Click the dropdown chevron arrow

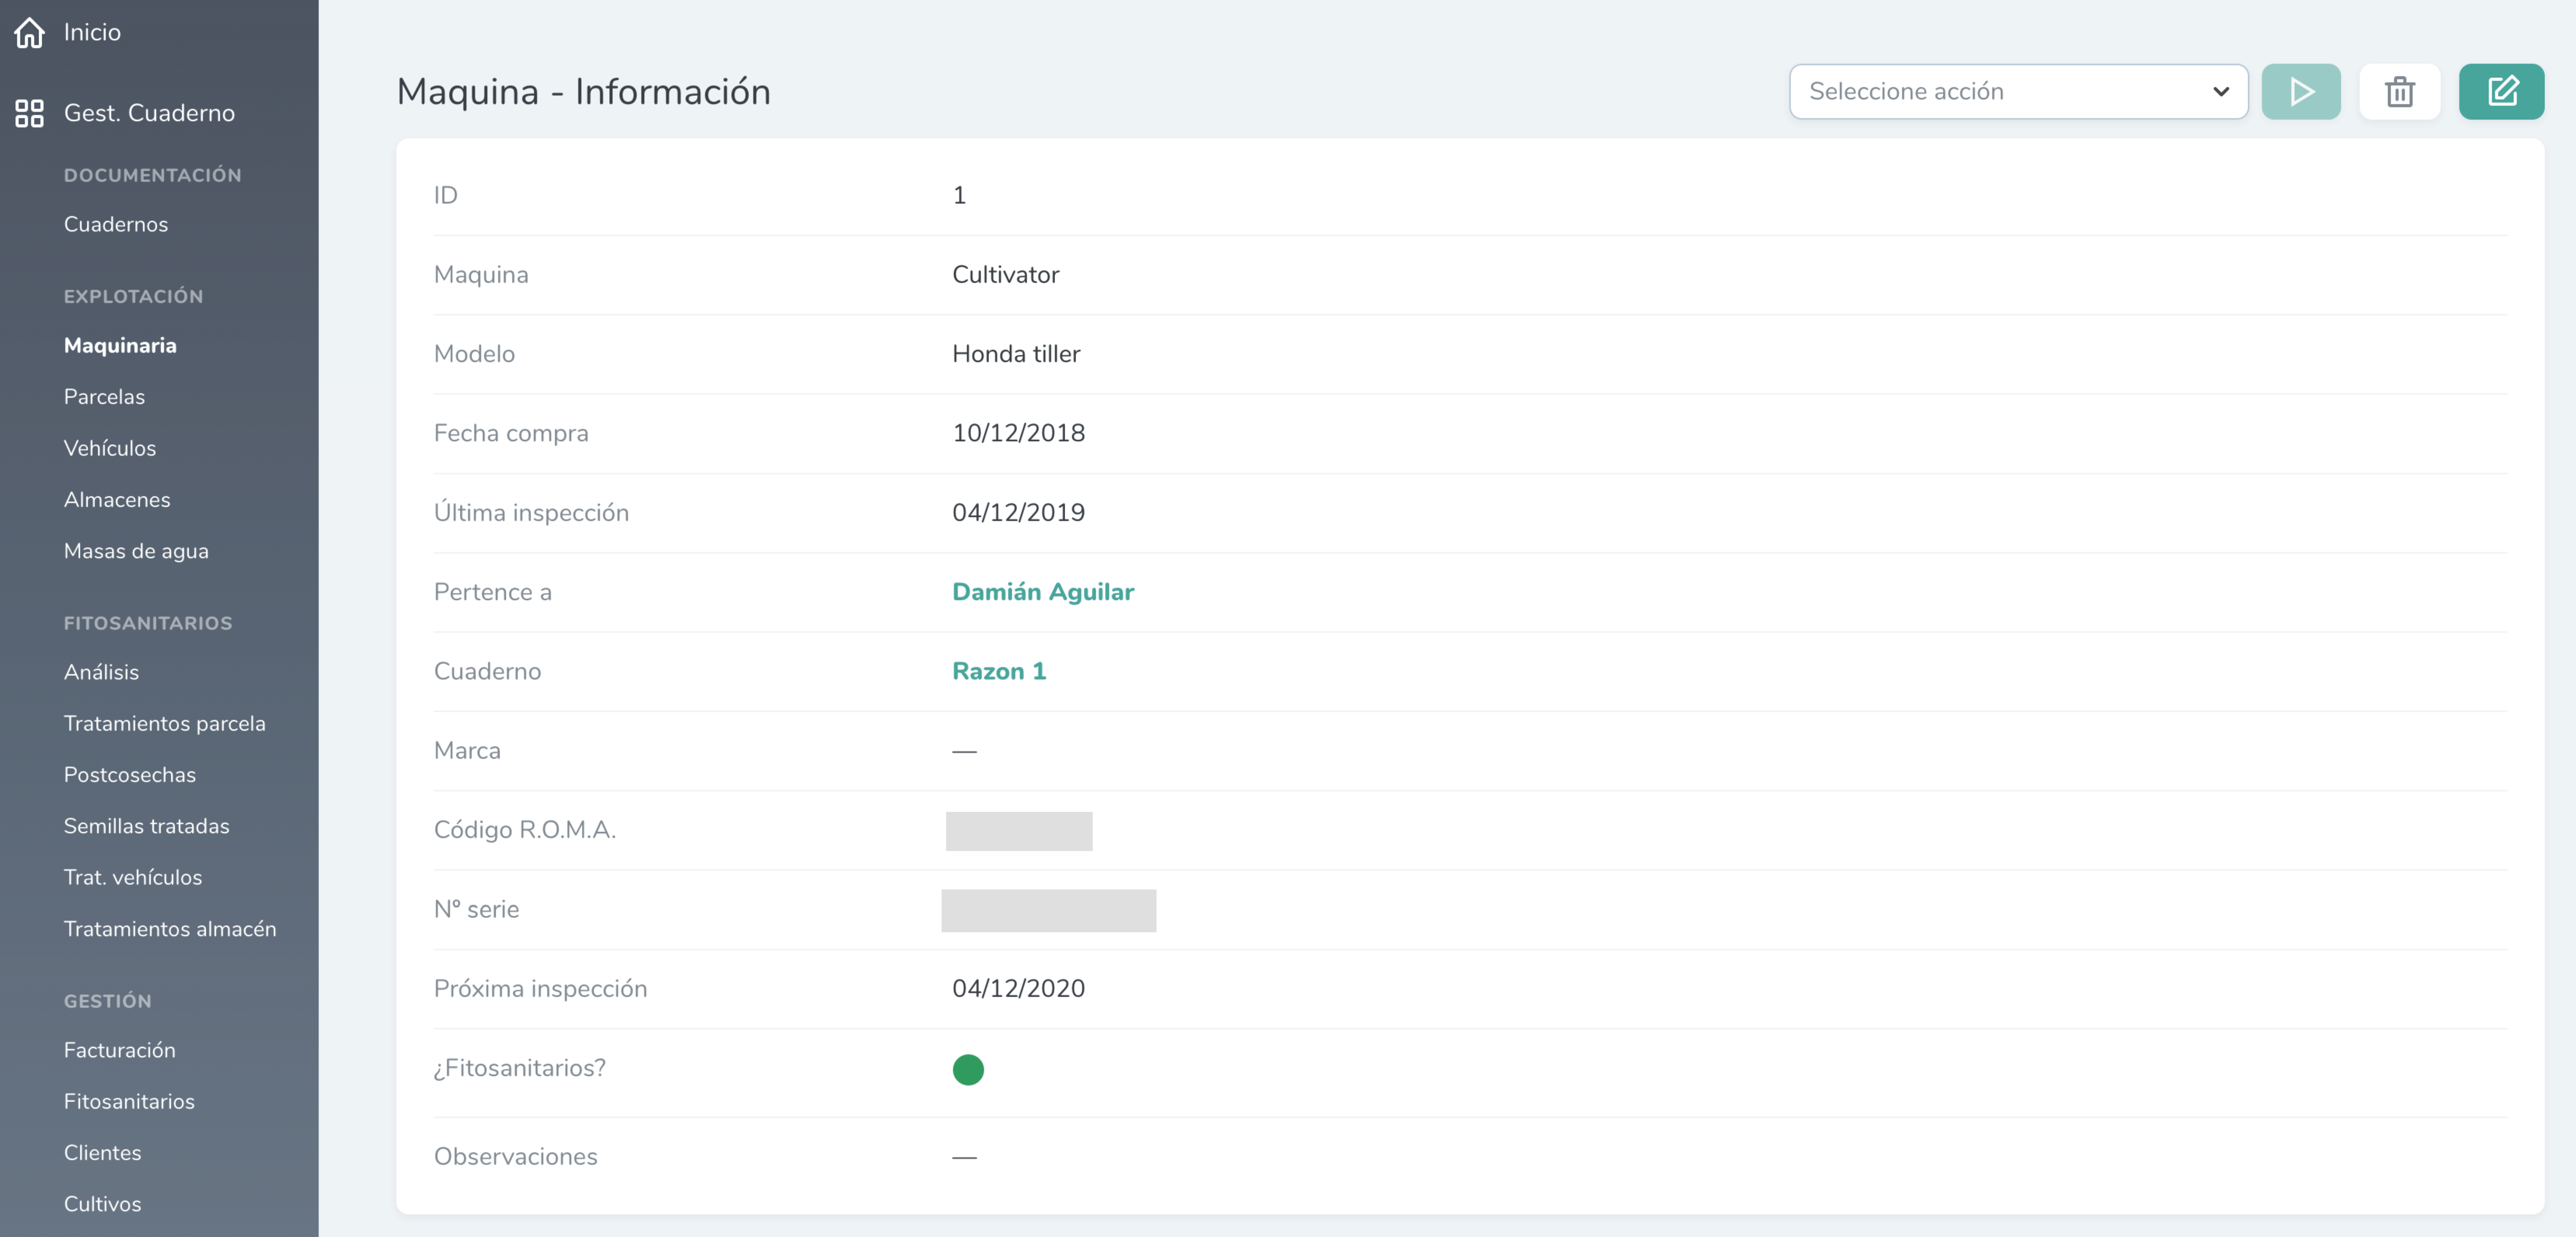2220,92
